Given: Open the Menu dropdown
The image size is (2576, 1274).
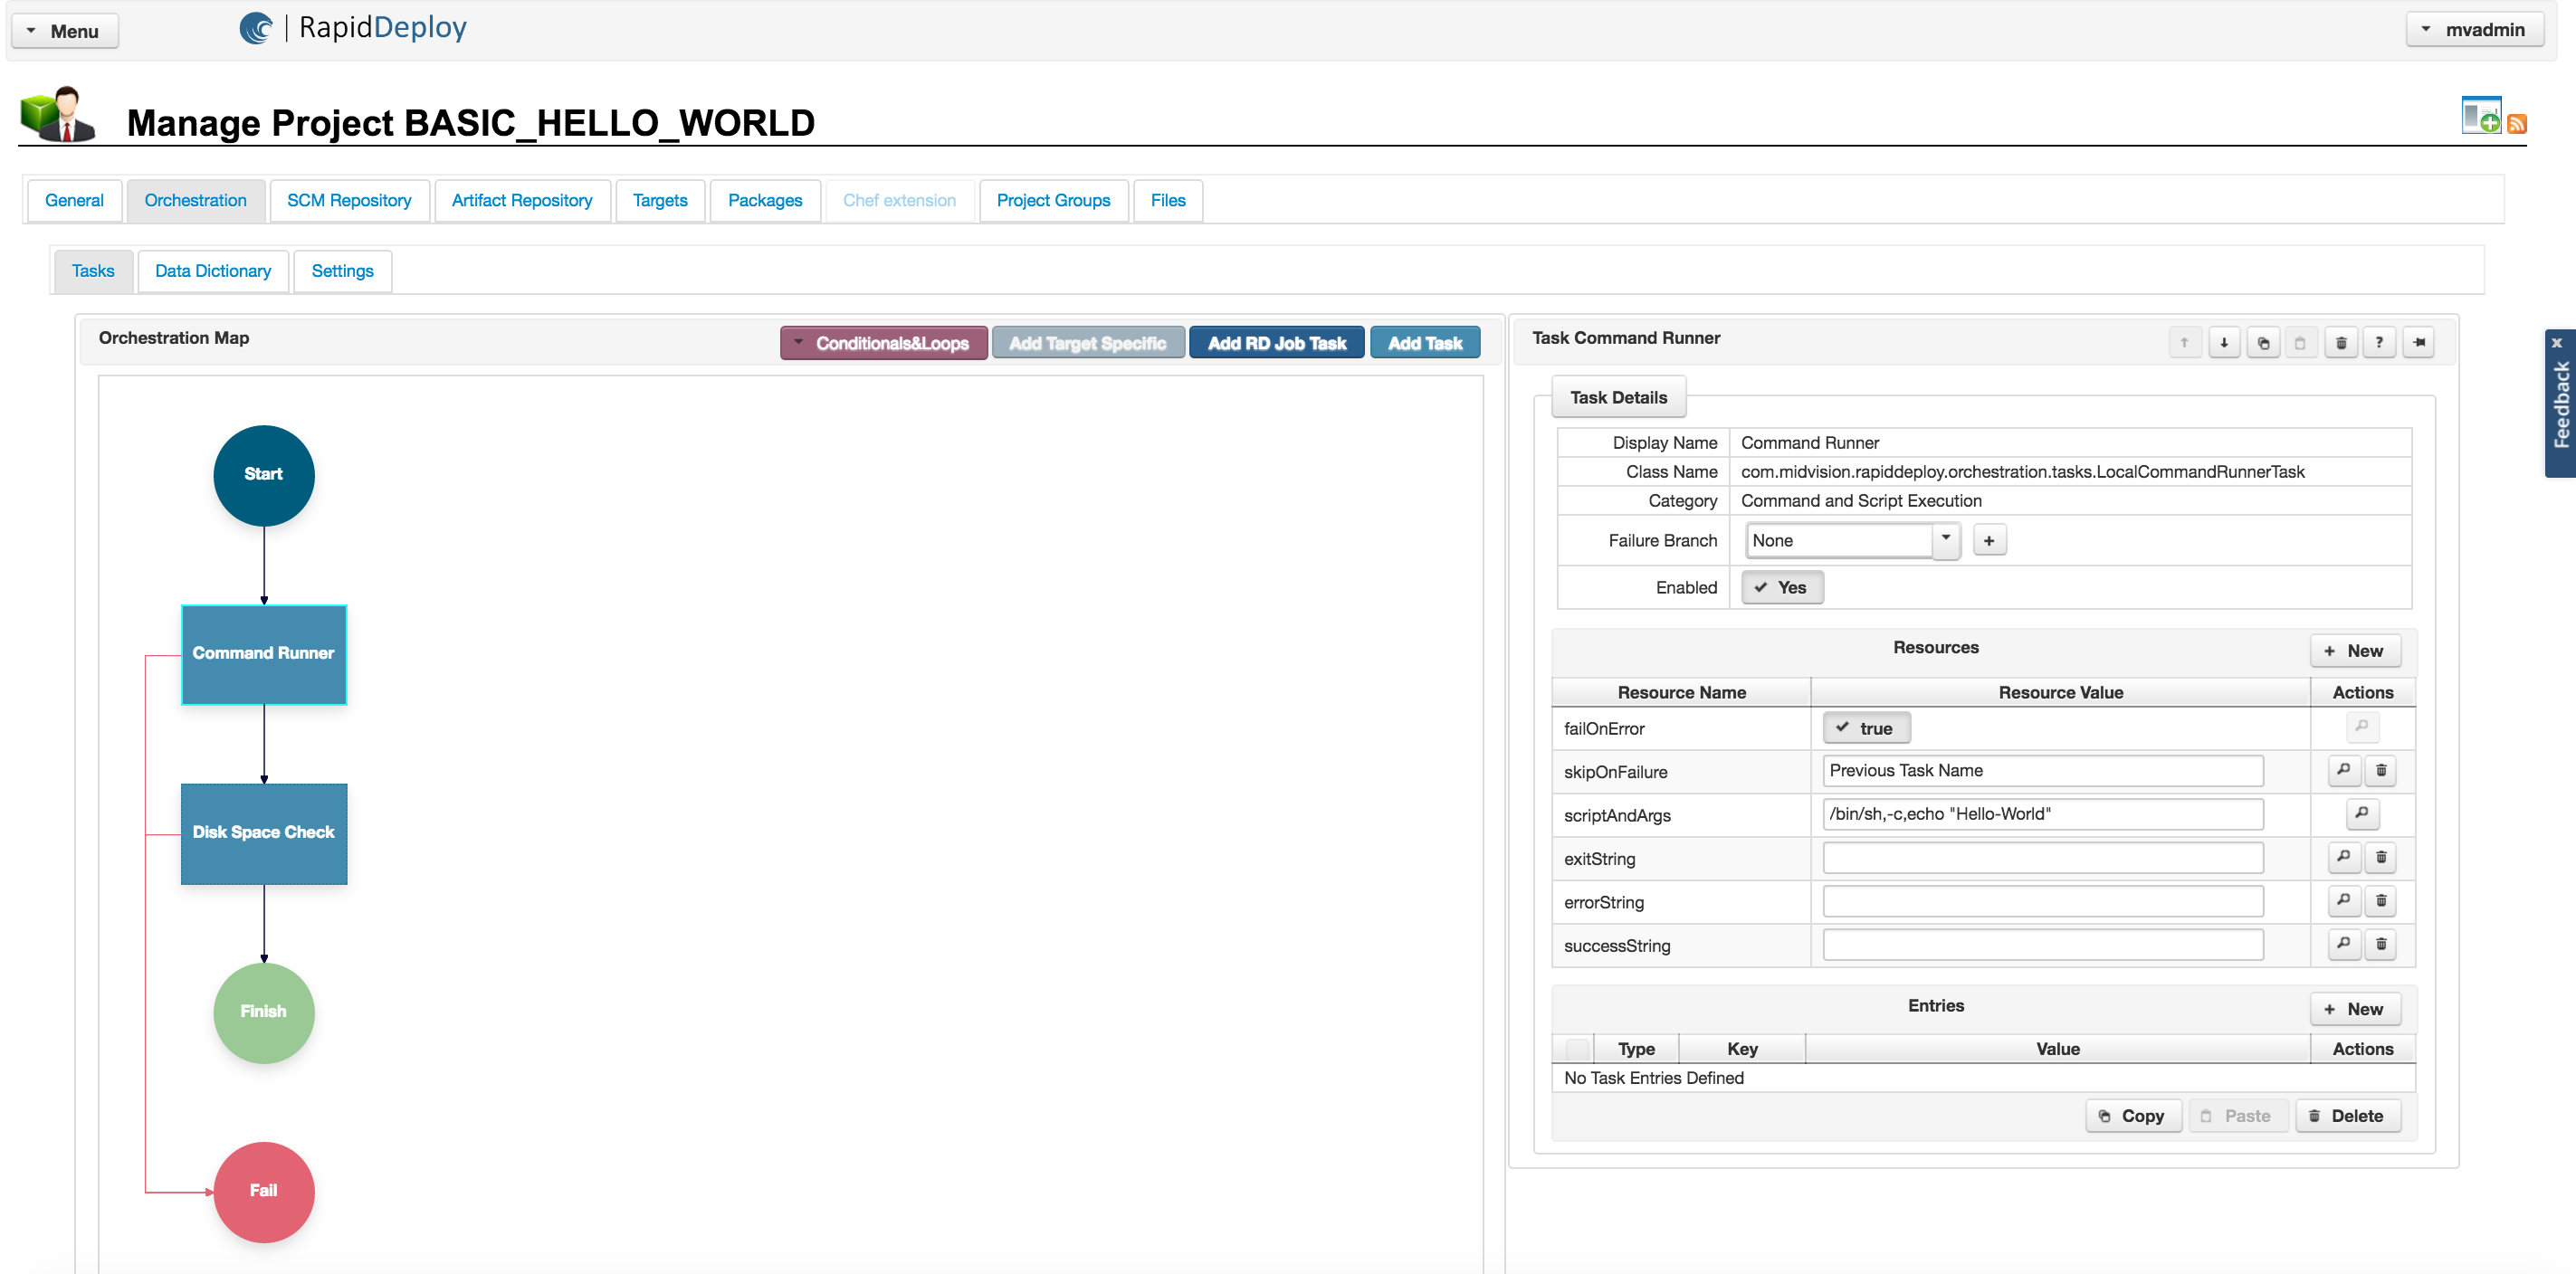Looking at the screenshot, I should pyautogui.click(x=64, y=31).
